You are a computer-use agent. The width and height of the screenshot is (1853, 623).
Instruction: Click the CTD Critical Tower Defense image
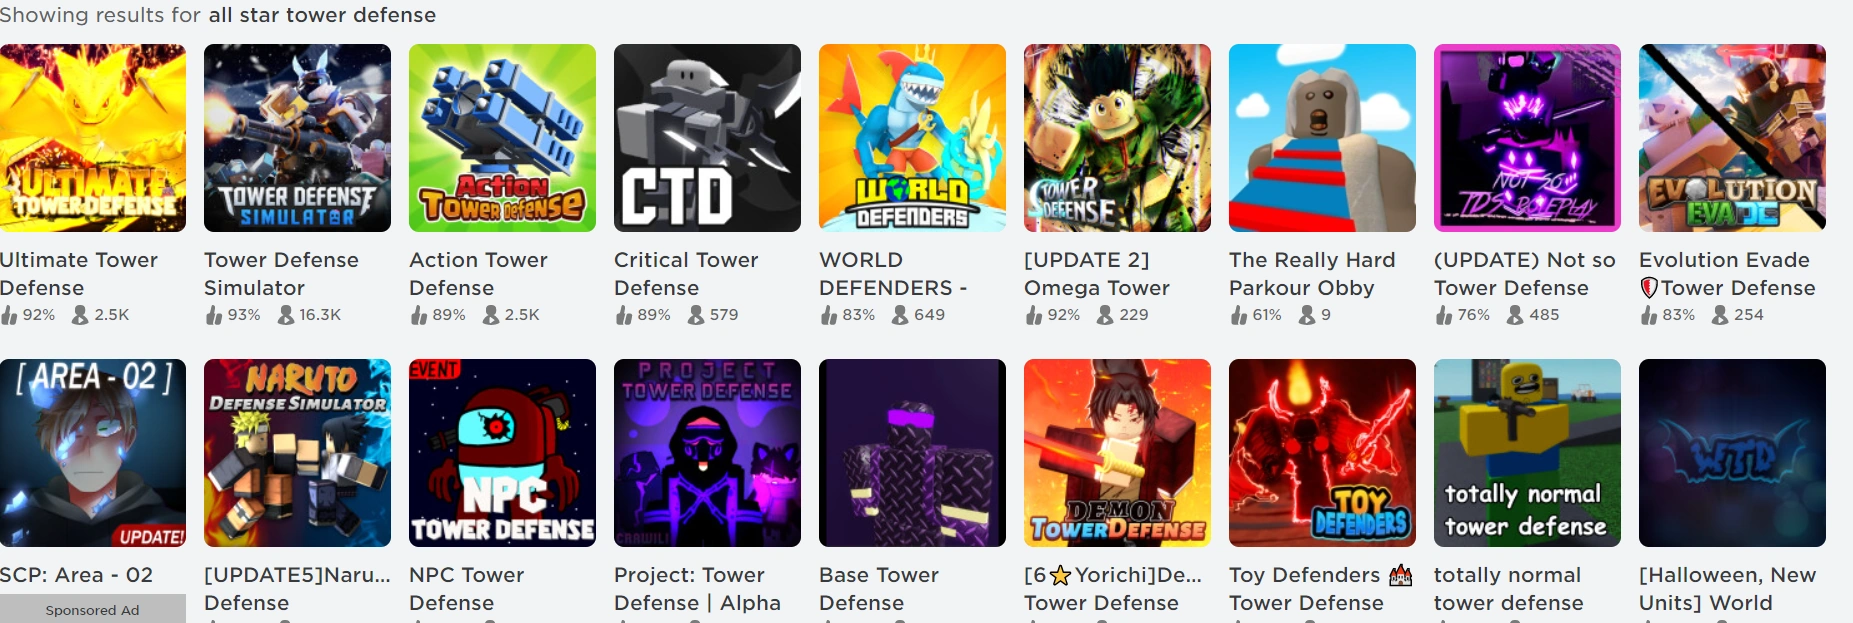[707, 138]
